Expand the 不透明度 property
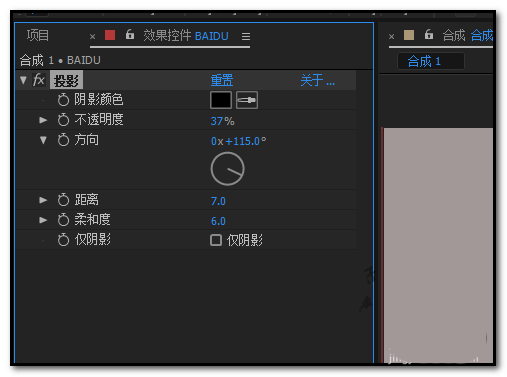 [x=43, y=120]
